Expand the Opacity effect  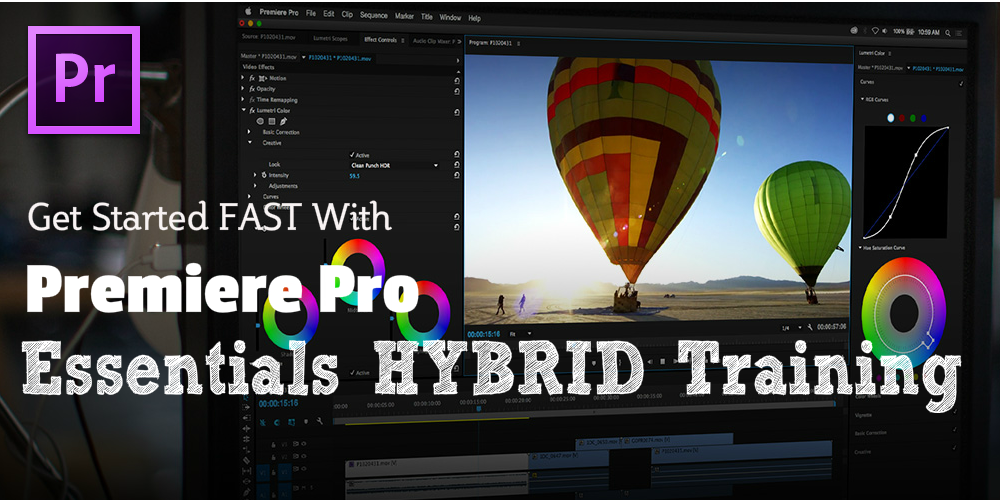coord(242,88)
